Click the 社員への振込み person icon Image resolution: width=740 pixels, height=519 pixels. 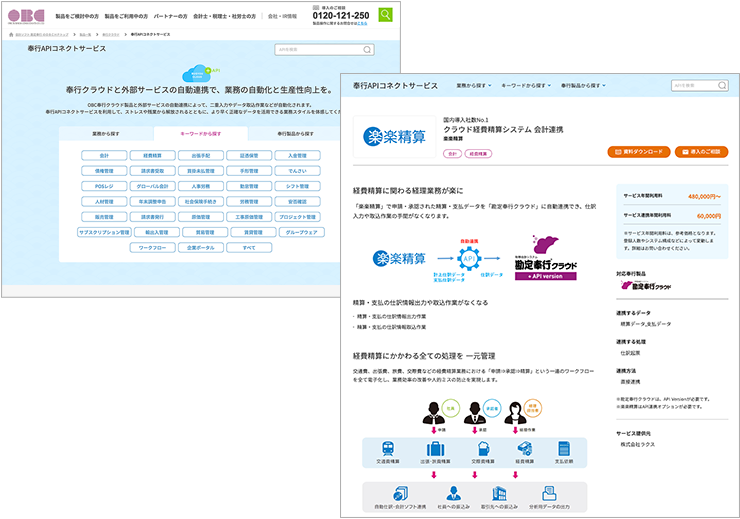pyautogui.click(x=454, y=494)
